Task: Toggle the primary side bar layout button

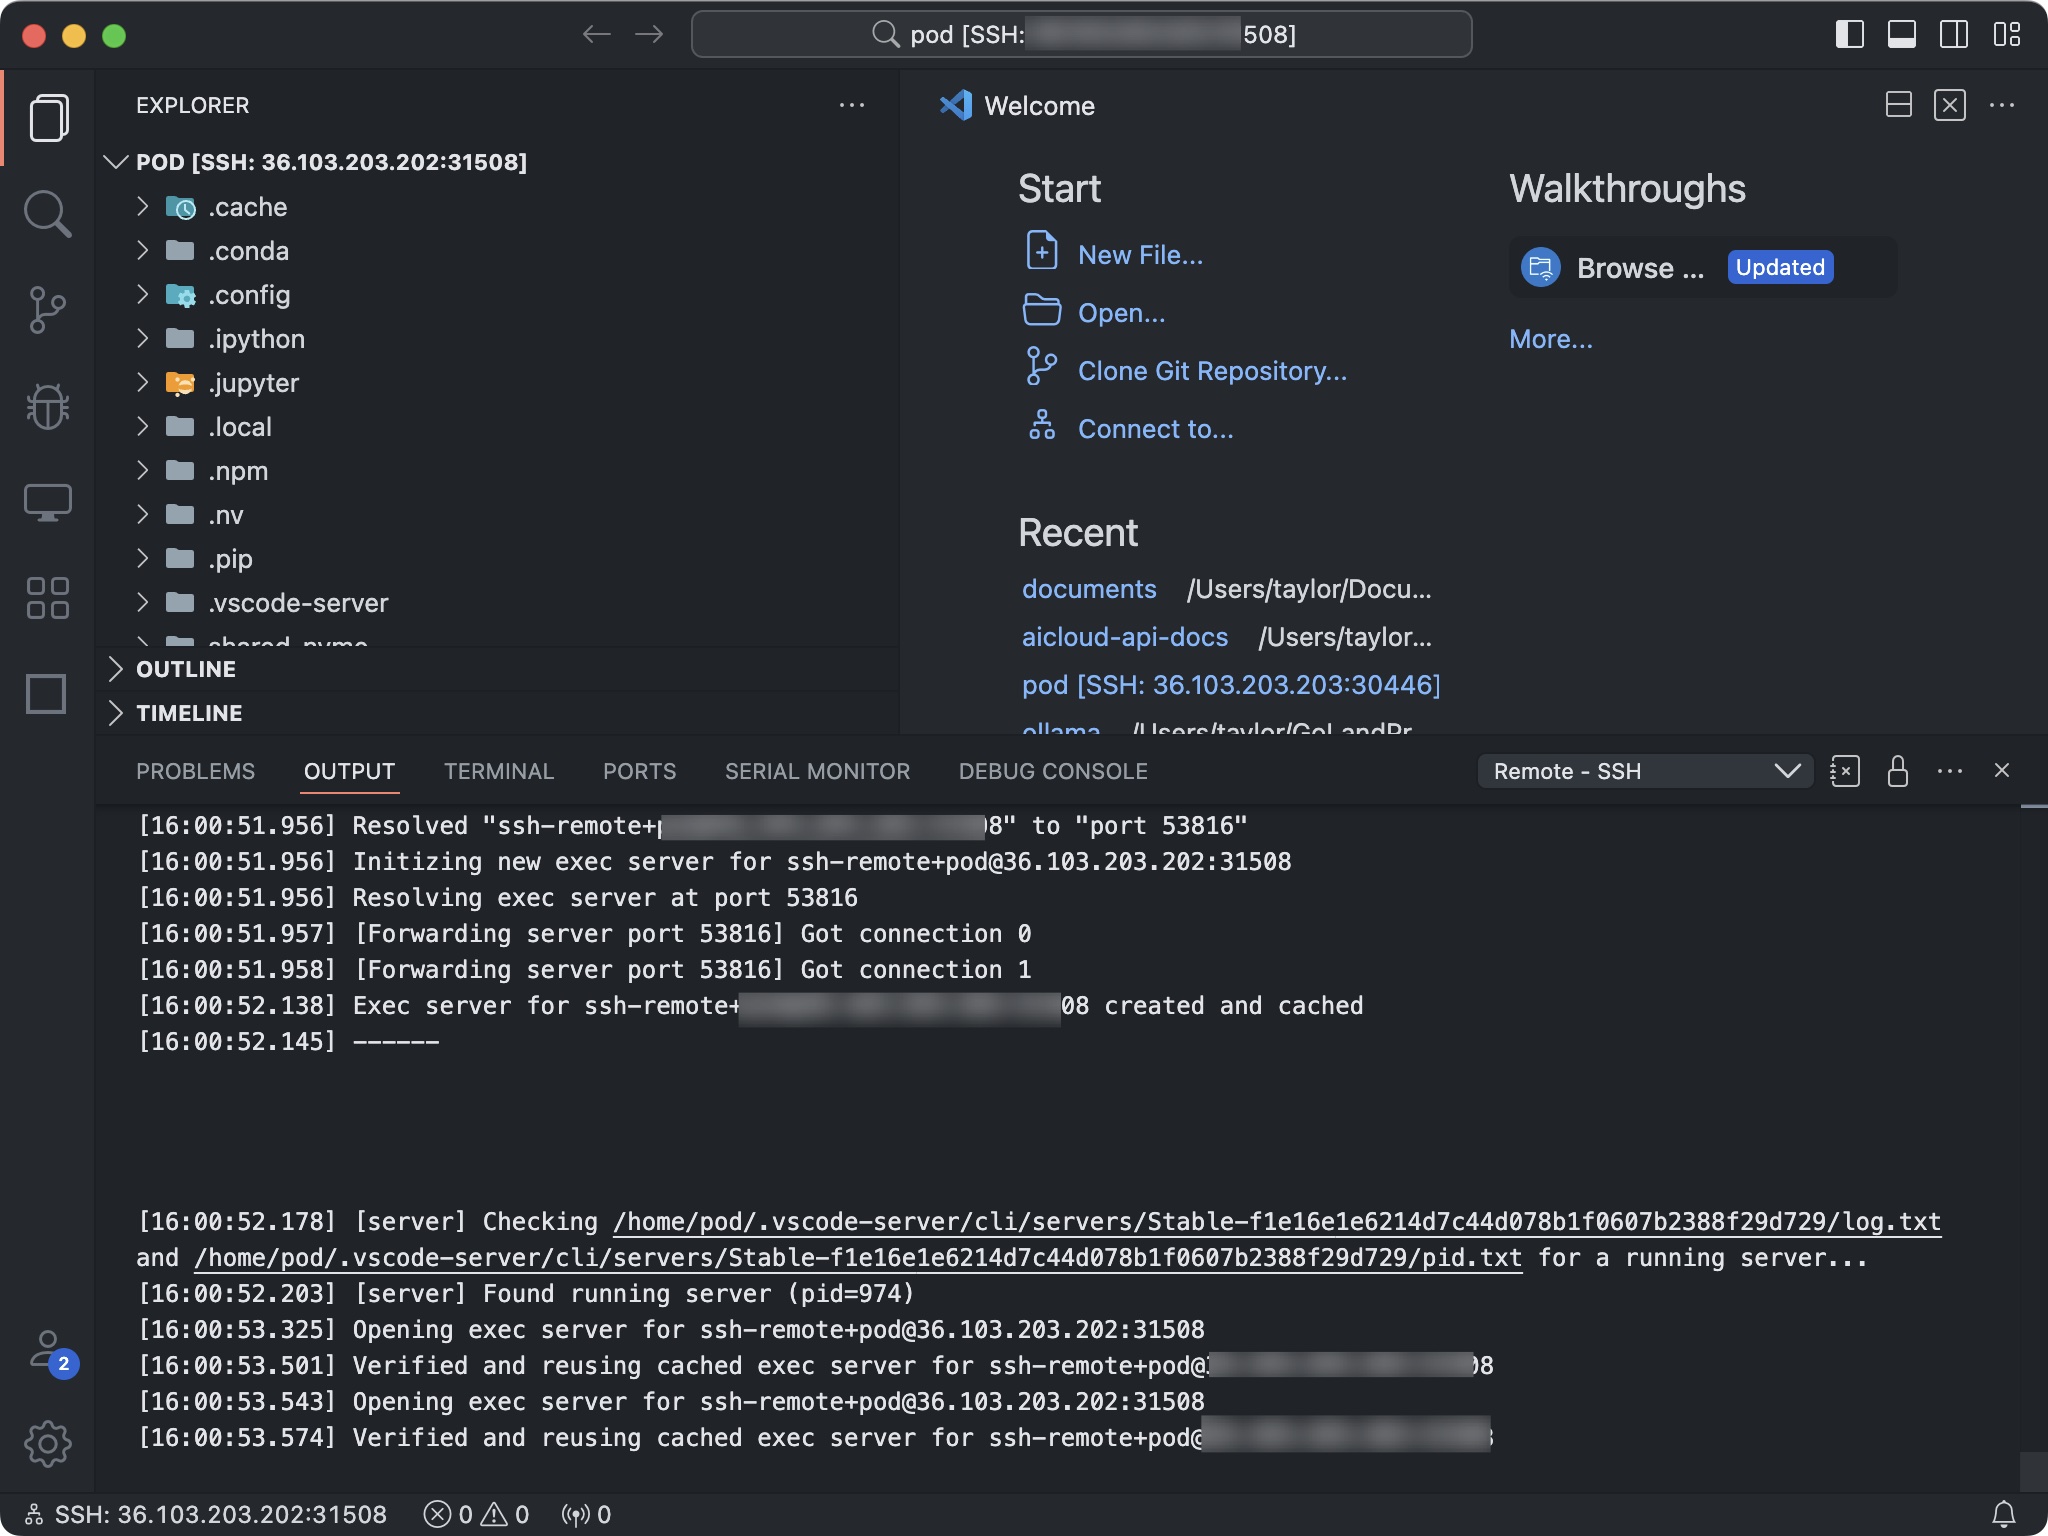Action: 1850,34
